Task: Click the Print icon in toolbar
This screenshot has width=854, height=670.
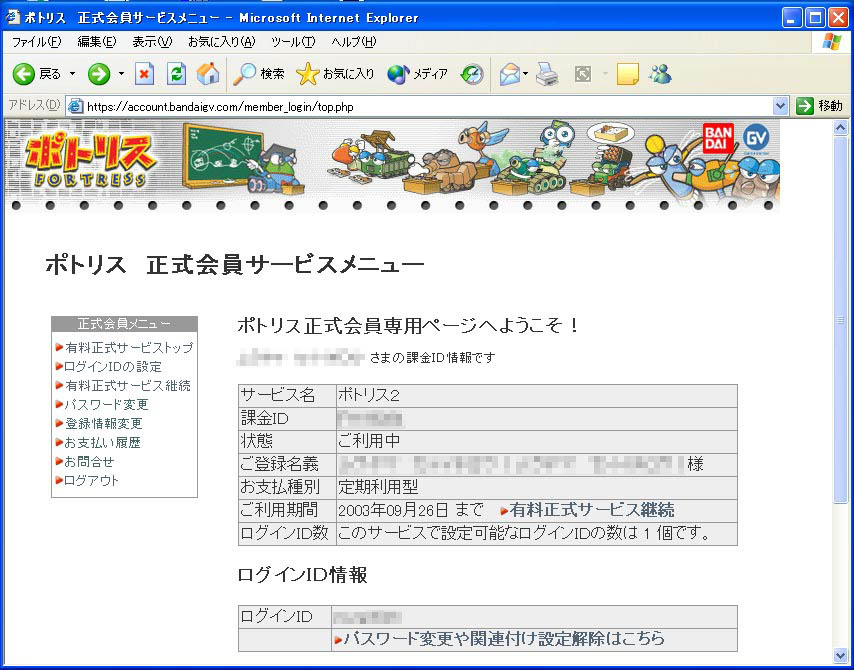Action: pos(545,74)
